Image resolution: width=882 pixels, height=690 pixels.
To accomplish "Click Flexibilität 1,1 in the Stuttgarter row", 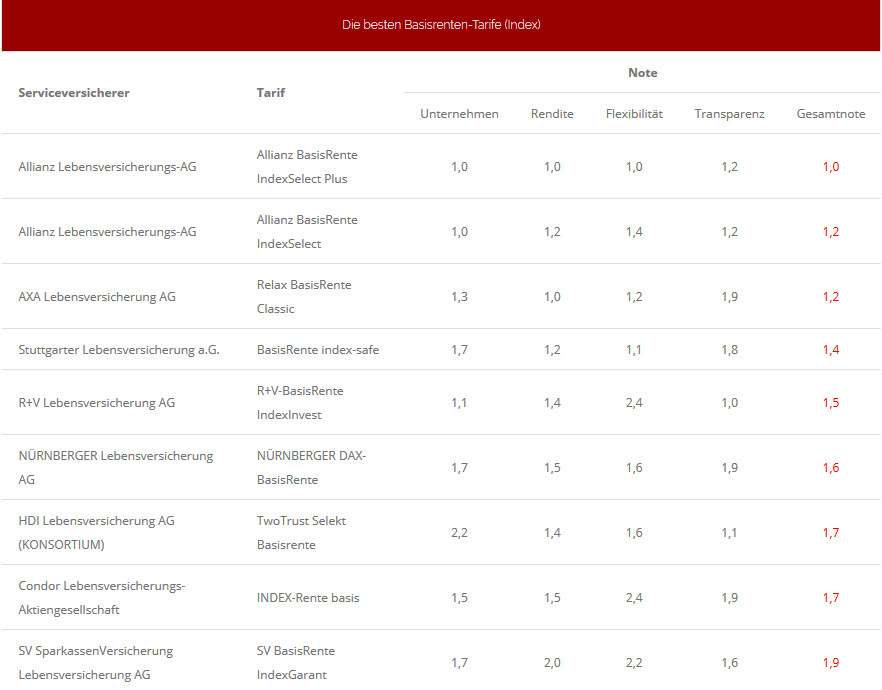I will point(634,350).
